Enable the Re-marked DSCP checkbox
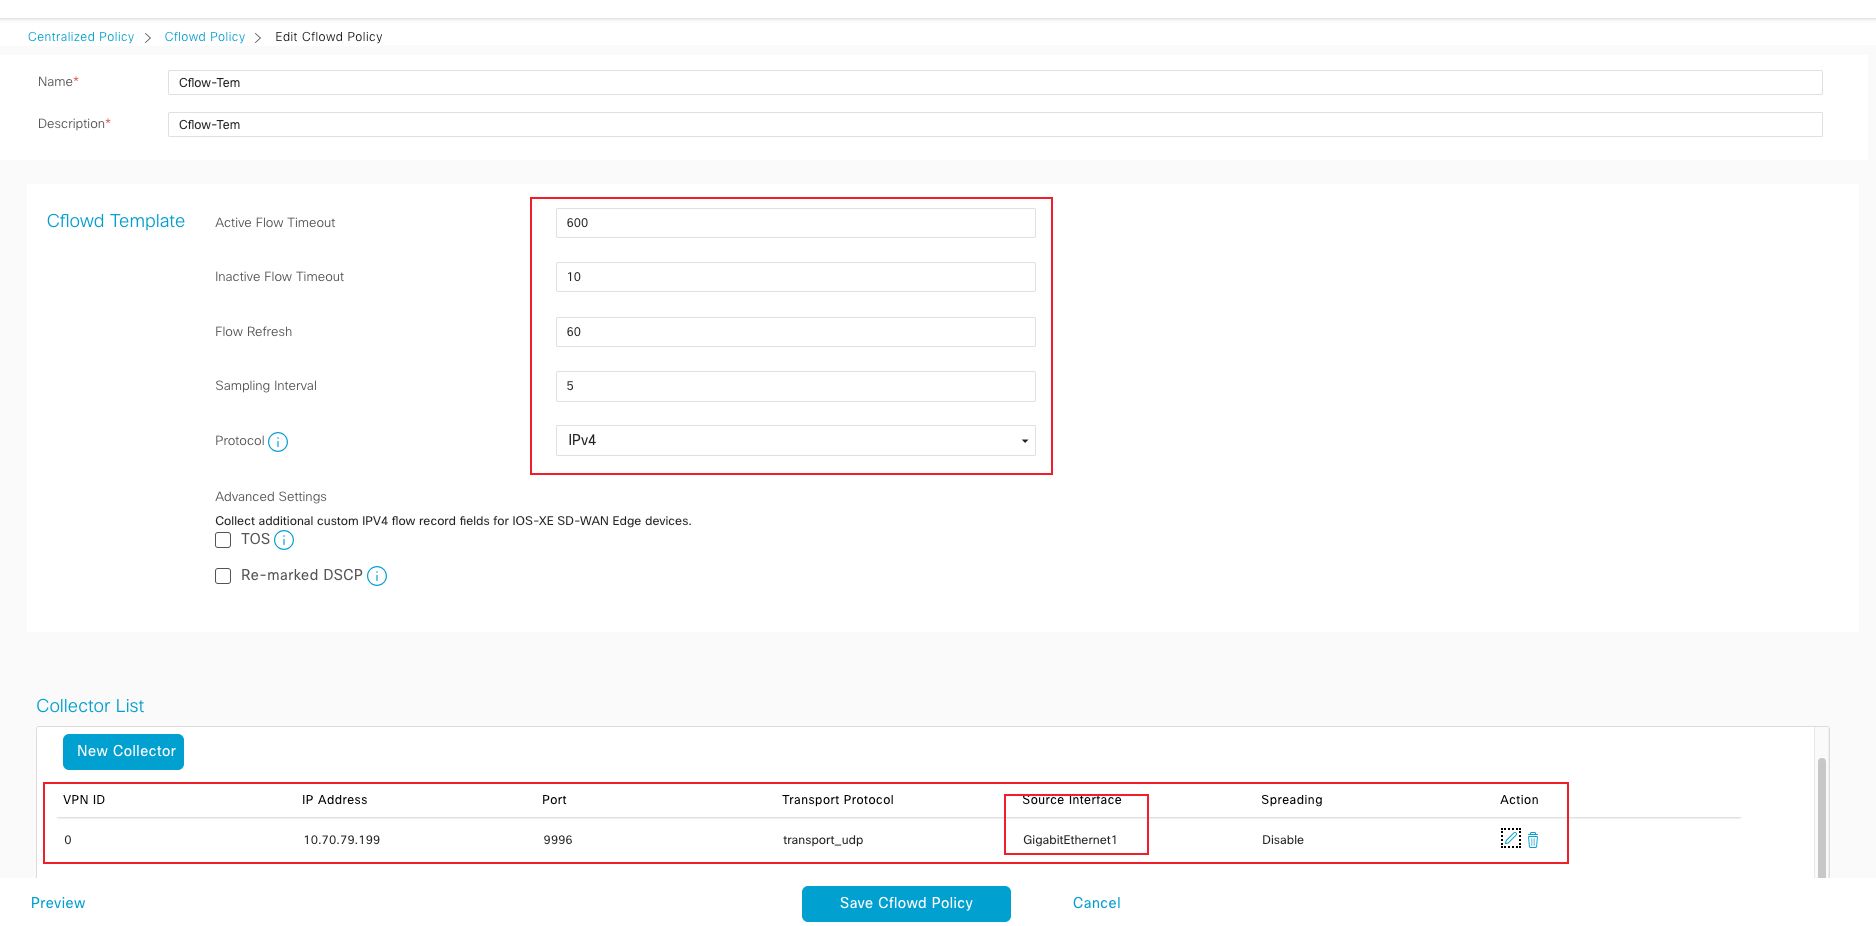The image size is (1876, 926). click(x=223, y=576)
